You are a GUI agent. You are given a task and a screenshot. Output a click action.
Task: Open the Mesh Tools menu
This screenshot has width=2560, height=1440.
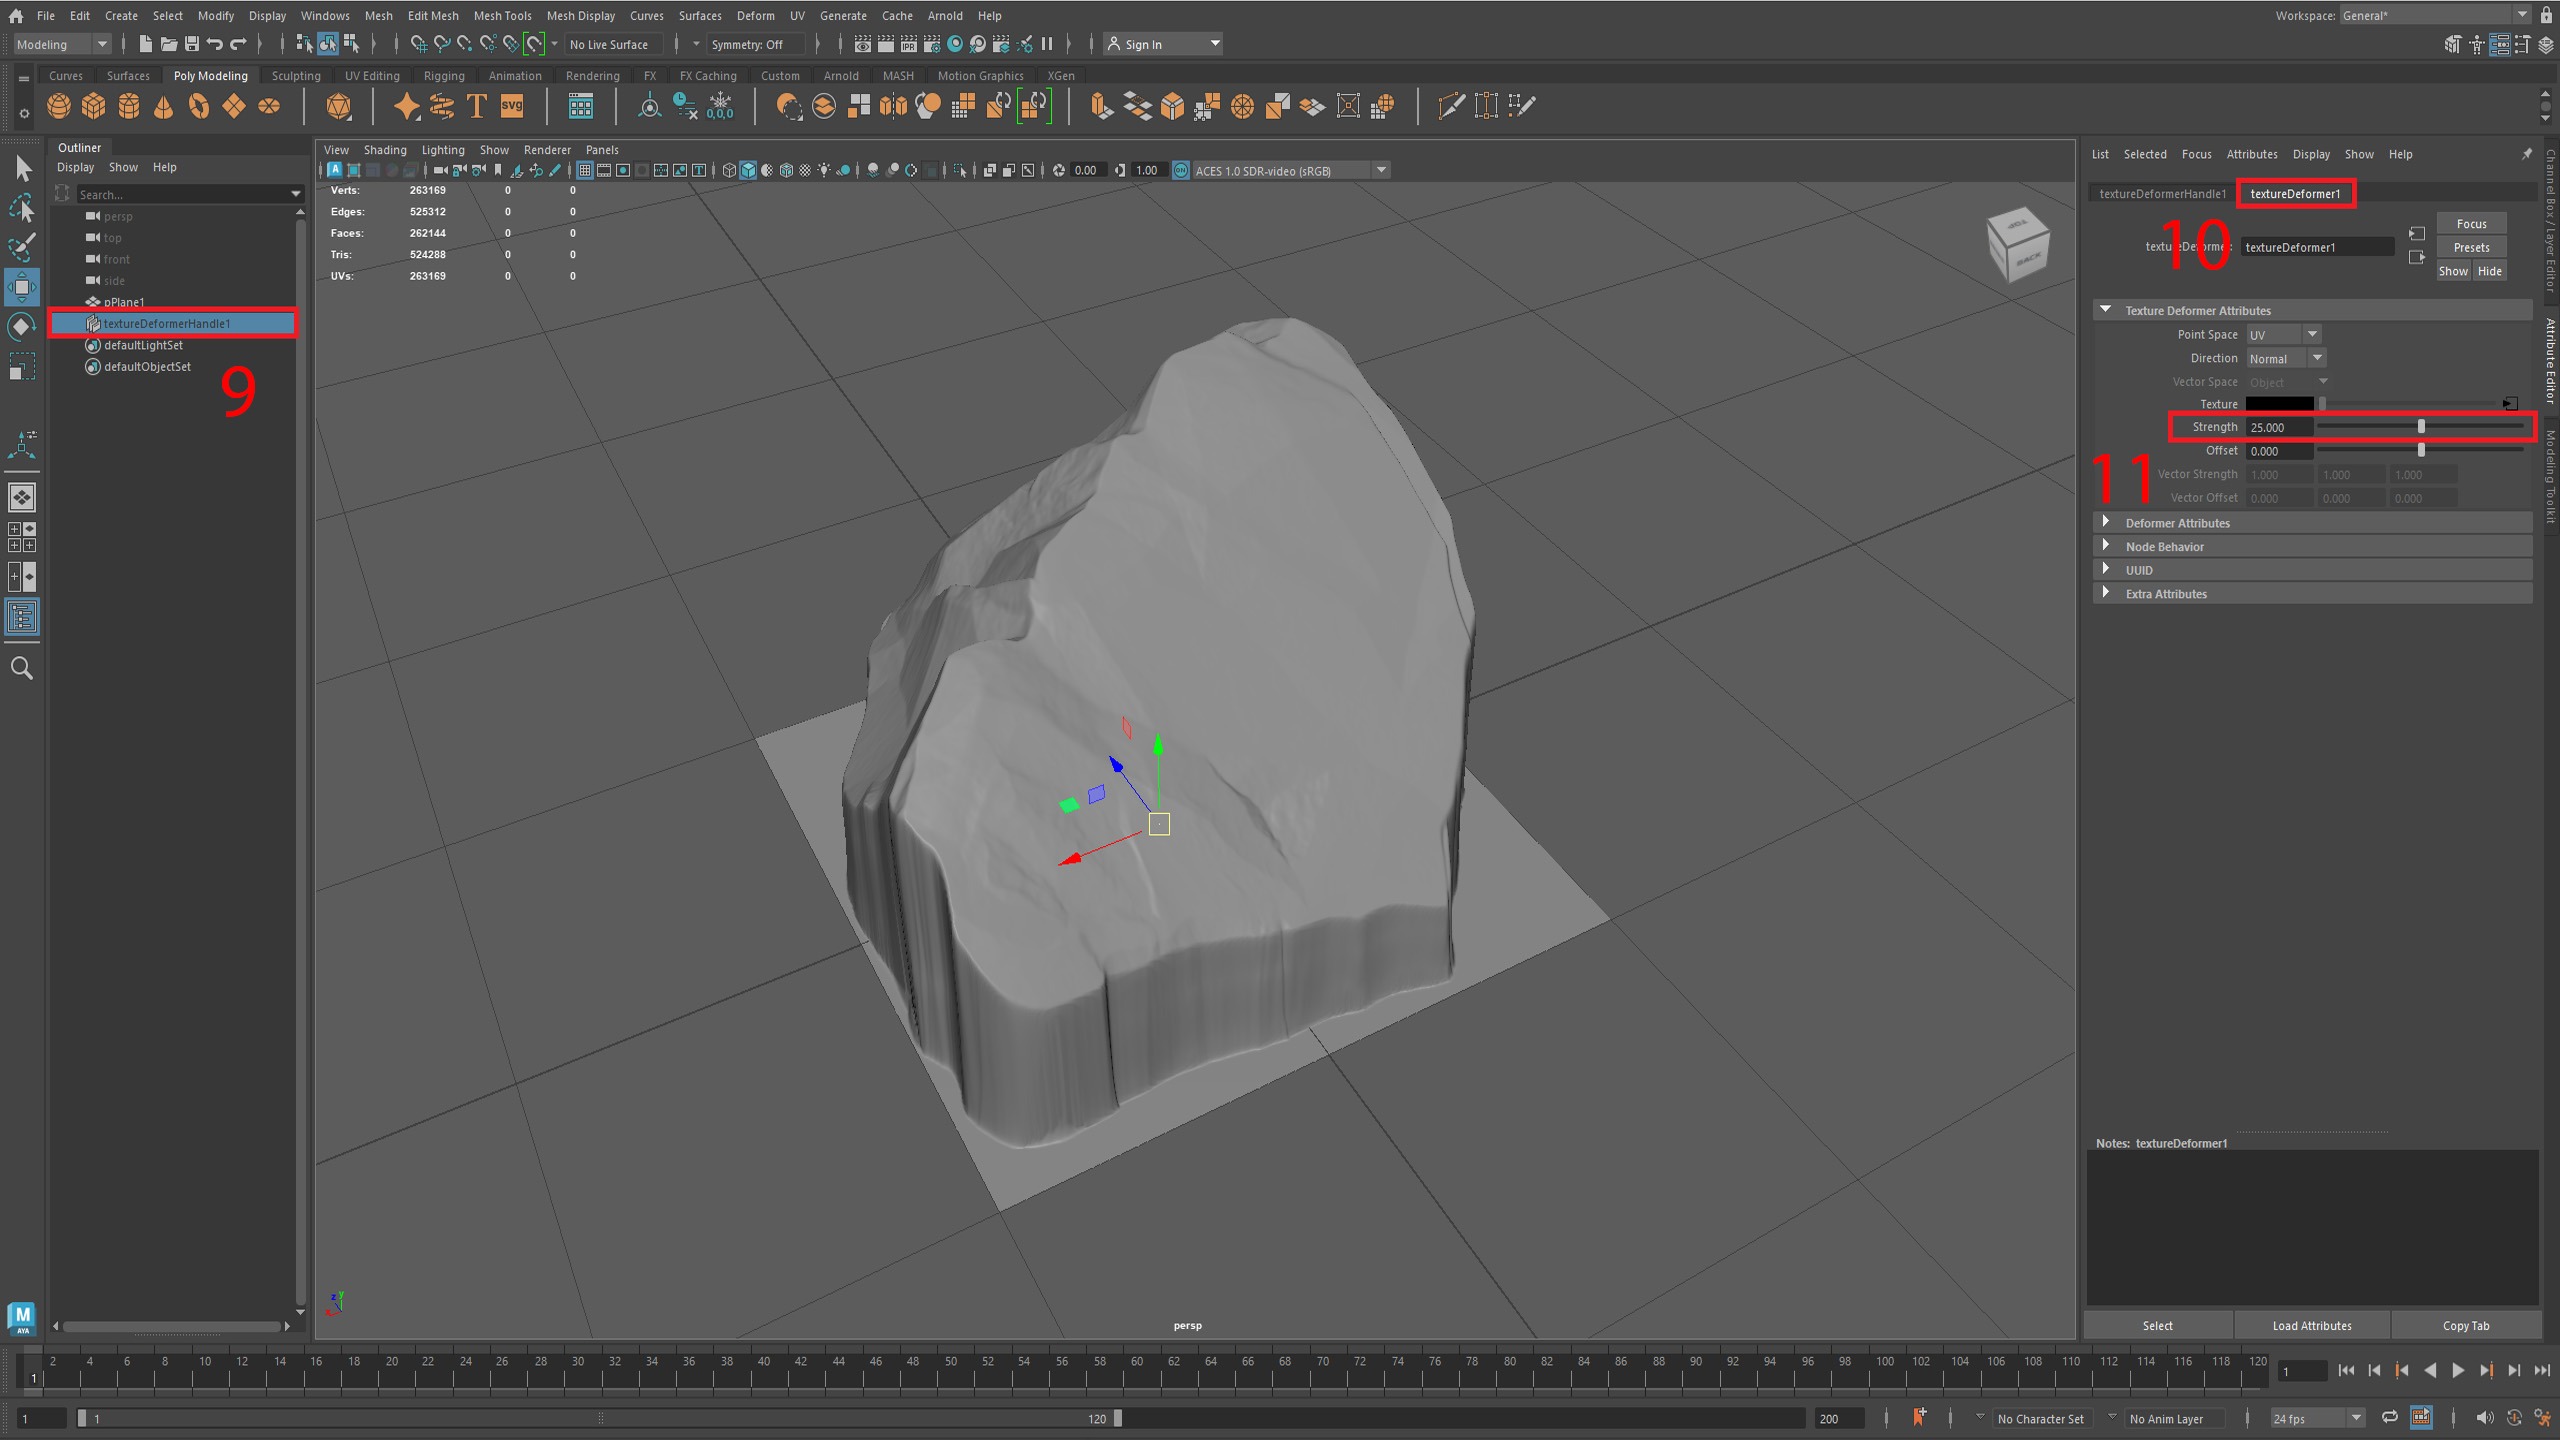[502, 16]
